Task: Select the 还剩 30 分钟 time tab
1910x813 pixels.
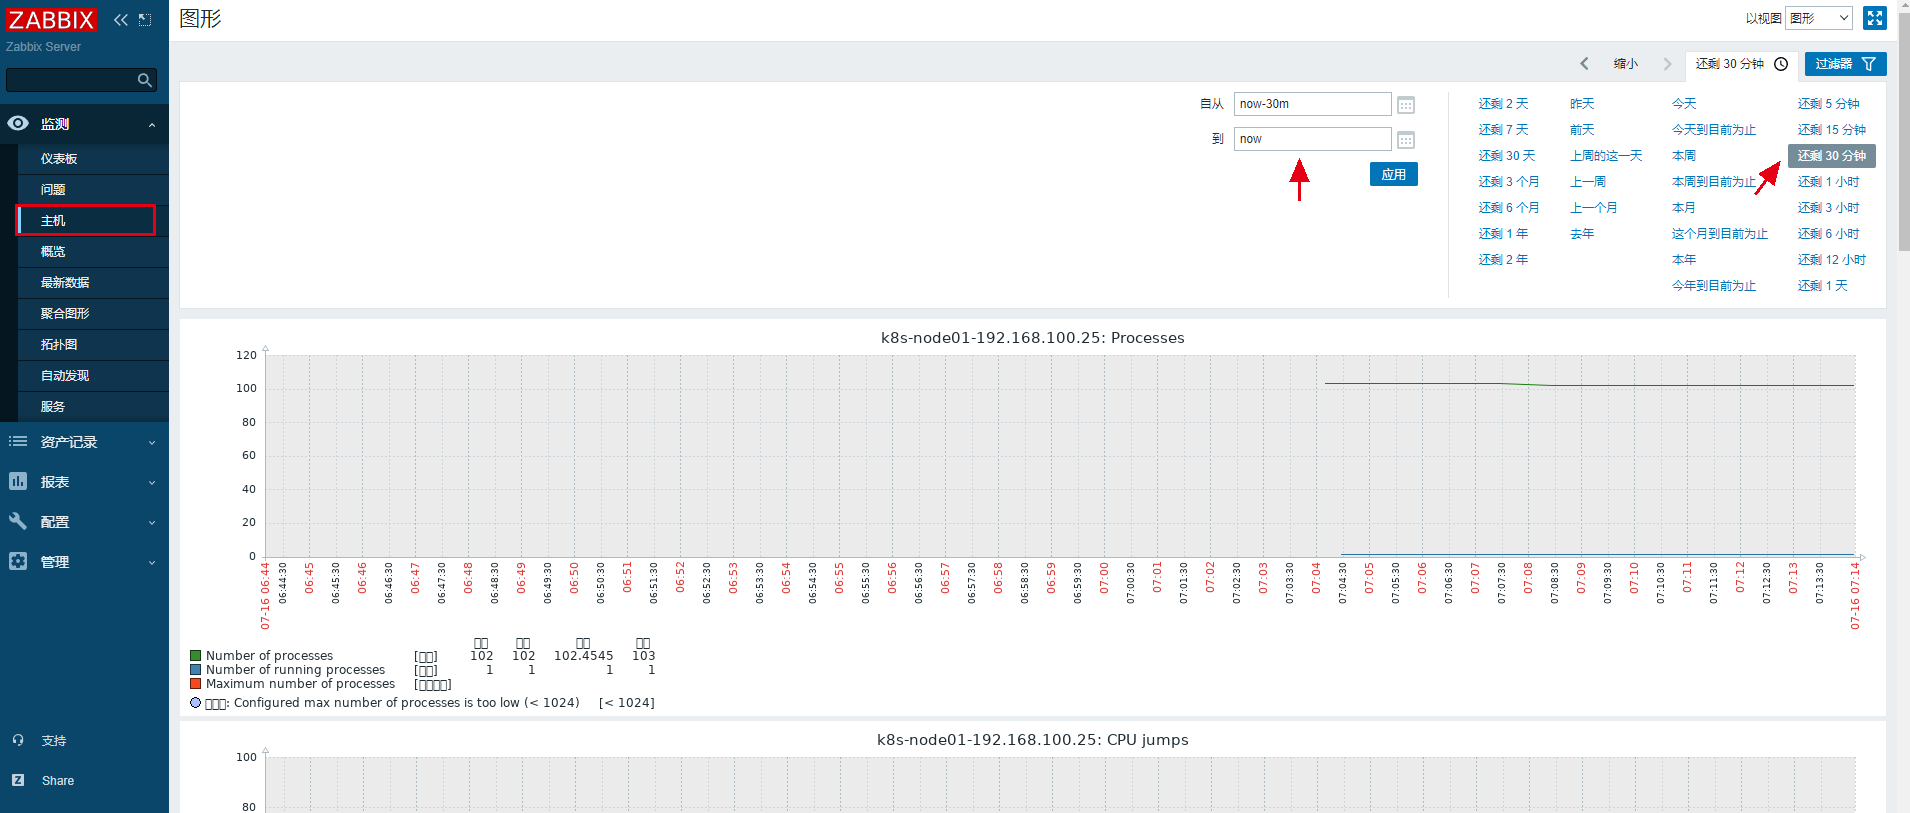Action: click(1741, 64)
